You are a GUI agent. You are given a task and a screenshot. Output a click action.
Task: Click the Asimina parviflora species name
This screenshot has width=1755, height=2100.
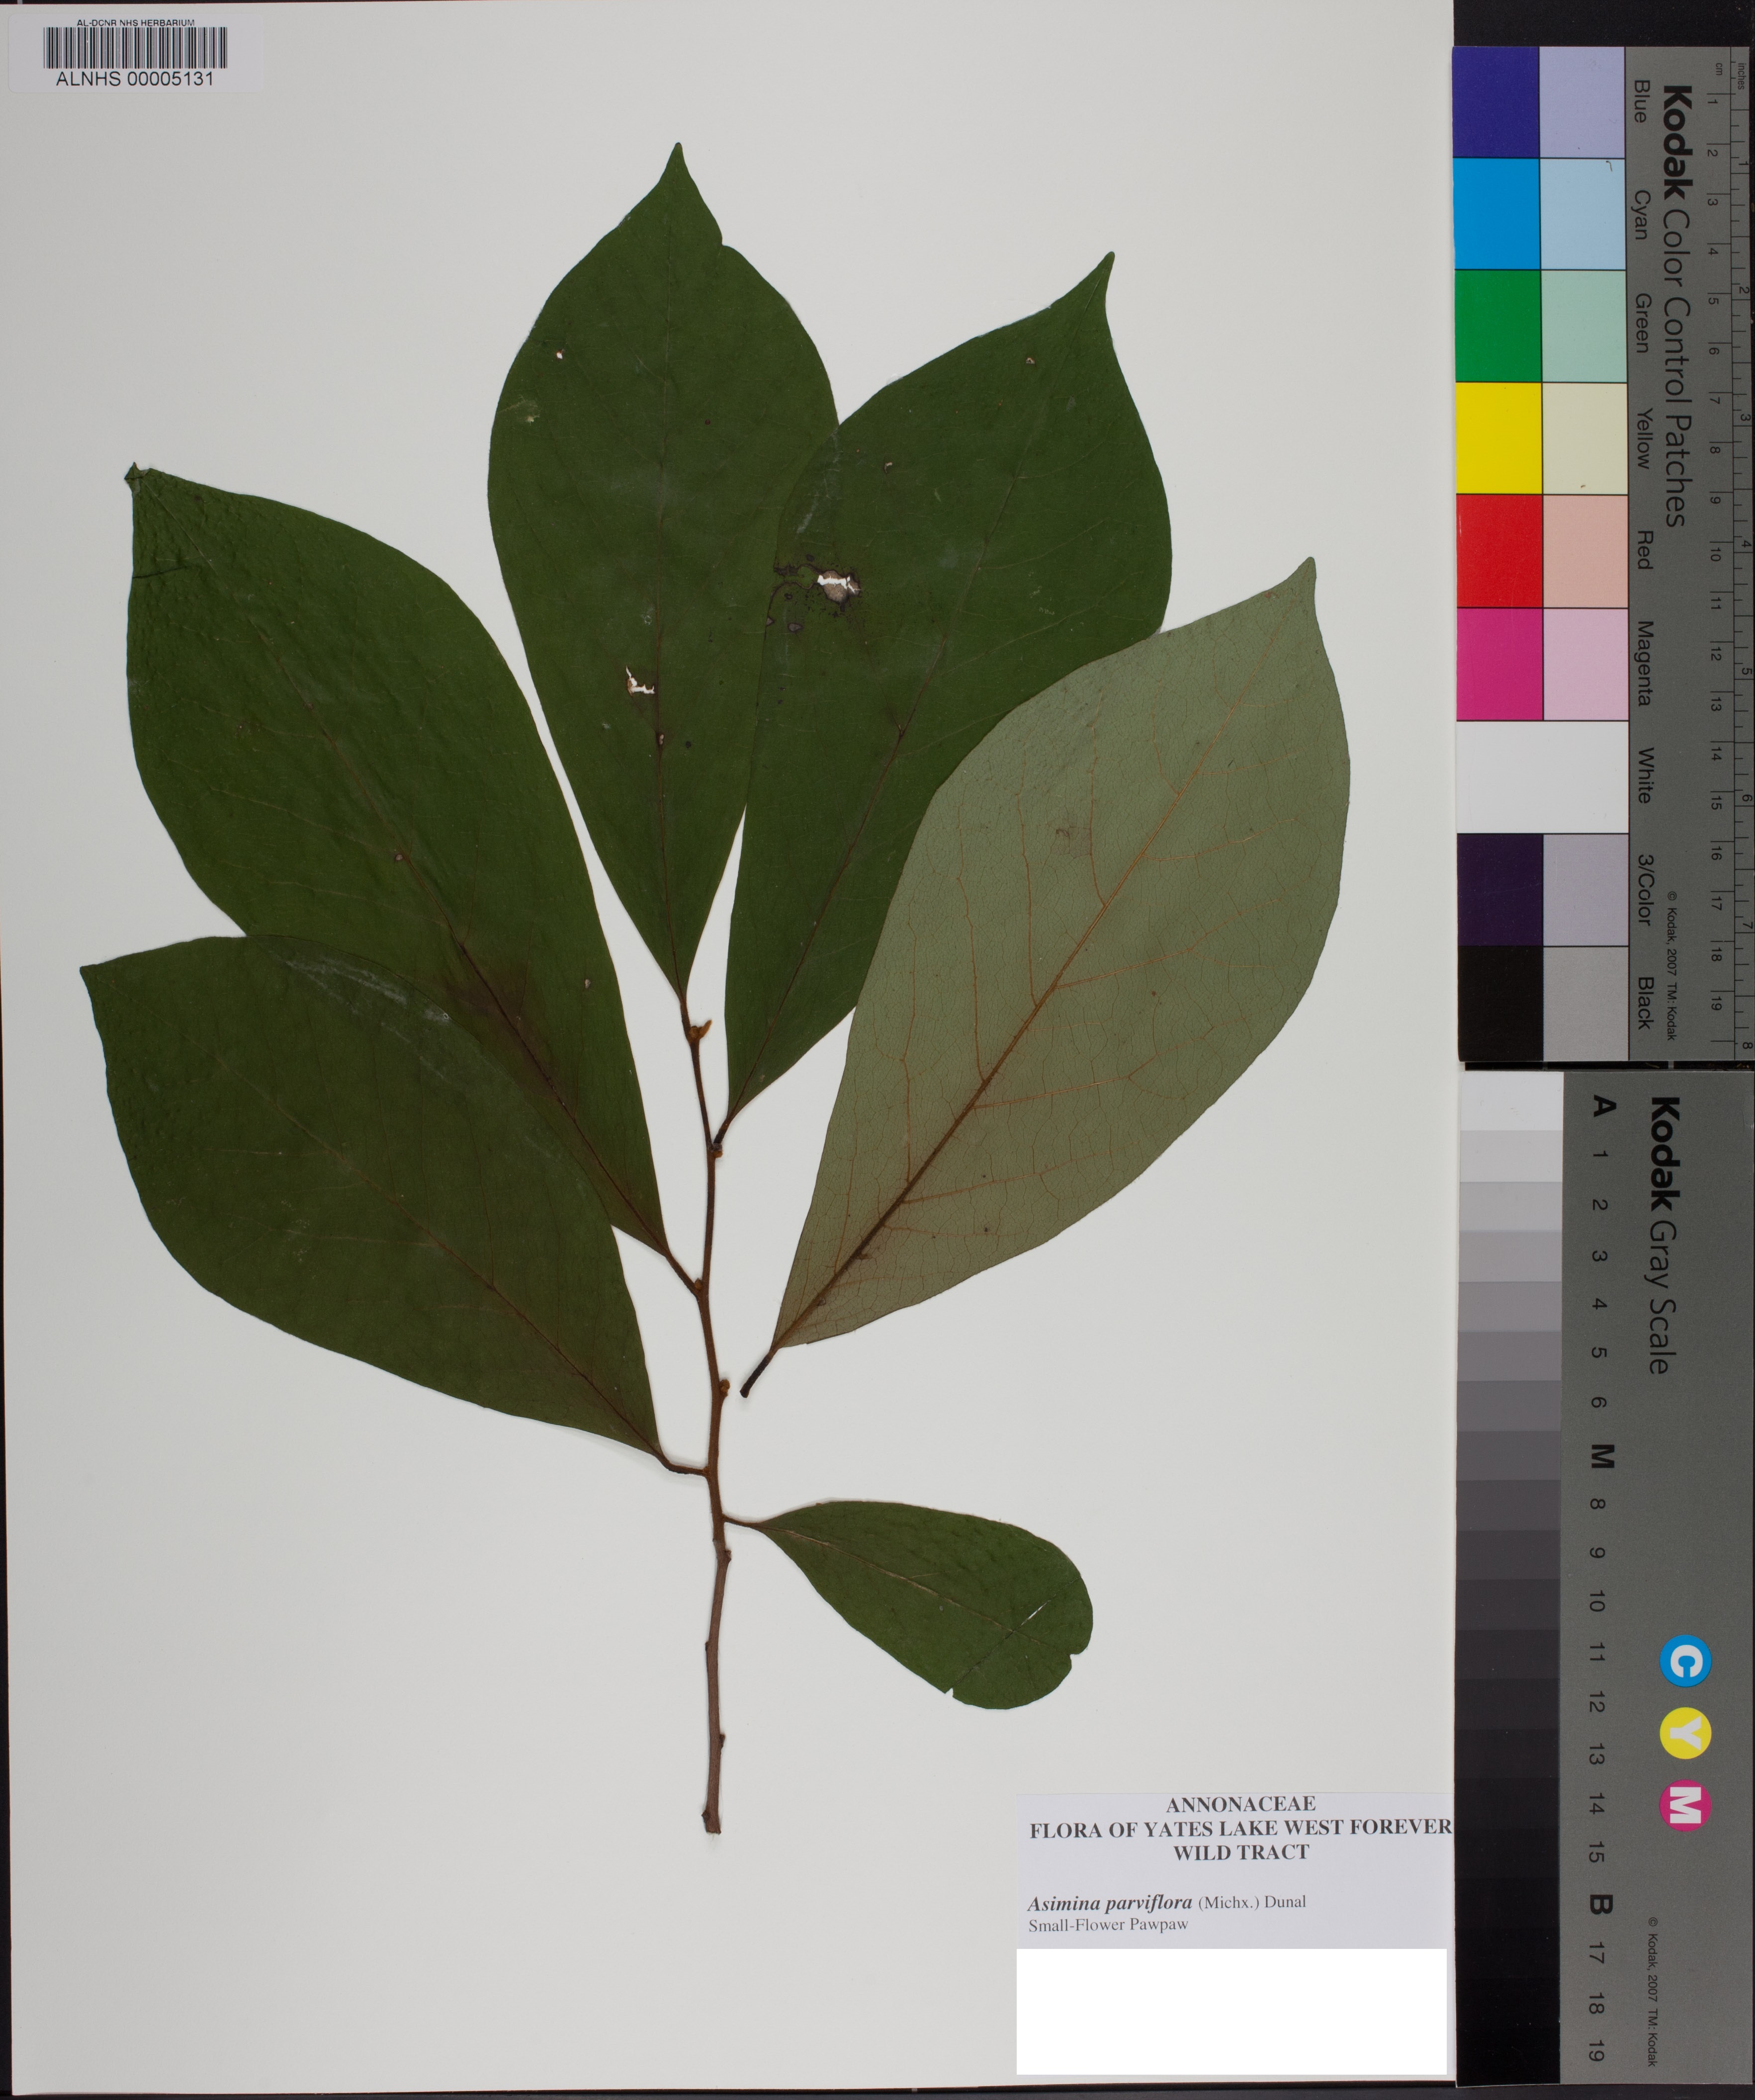coord(1110,1902)
